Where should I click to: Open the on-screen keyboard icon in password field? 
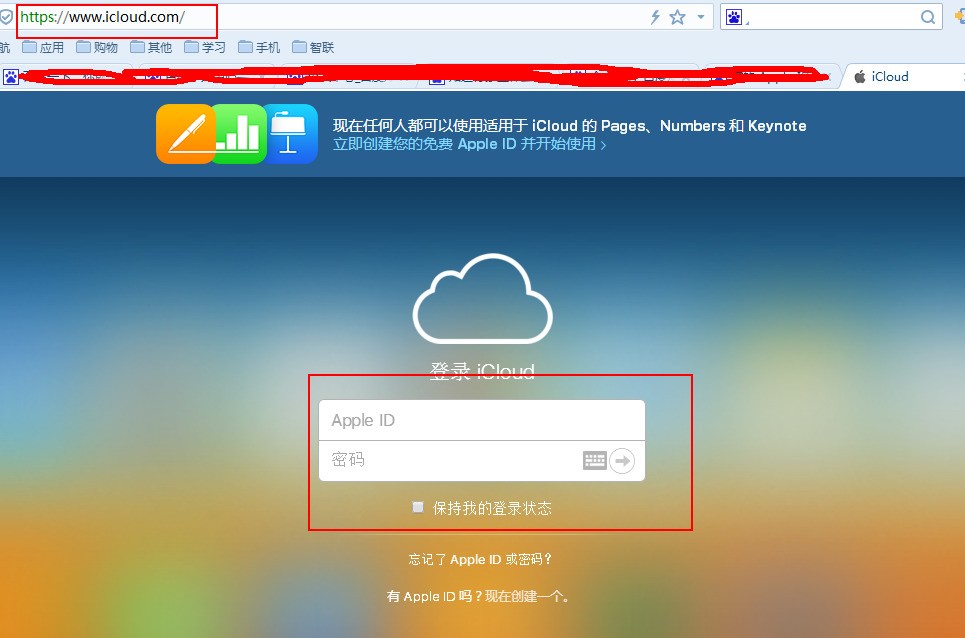click(595, 460)
